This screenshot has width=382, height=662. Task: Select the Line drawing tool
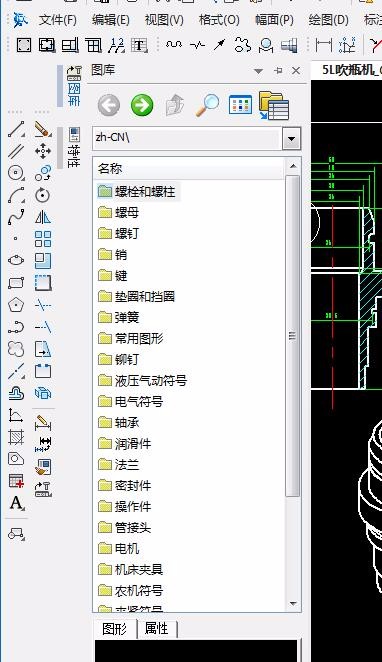pos(16,129)
